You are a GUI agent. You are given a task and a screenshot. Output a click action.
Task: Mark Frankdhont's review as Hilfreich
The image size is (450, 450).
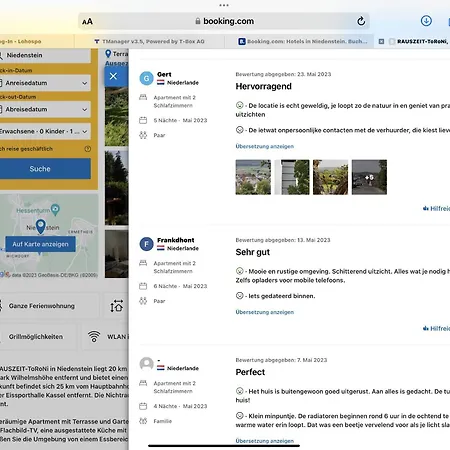[x=436, y=329]
